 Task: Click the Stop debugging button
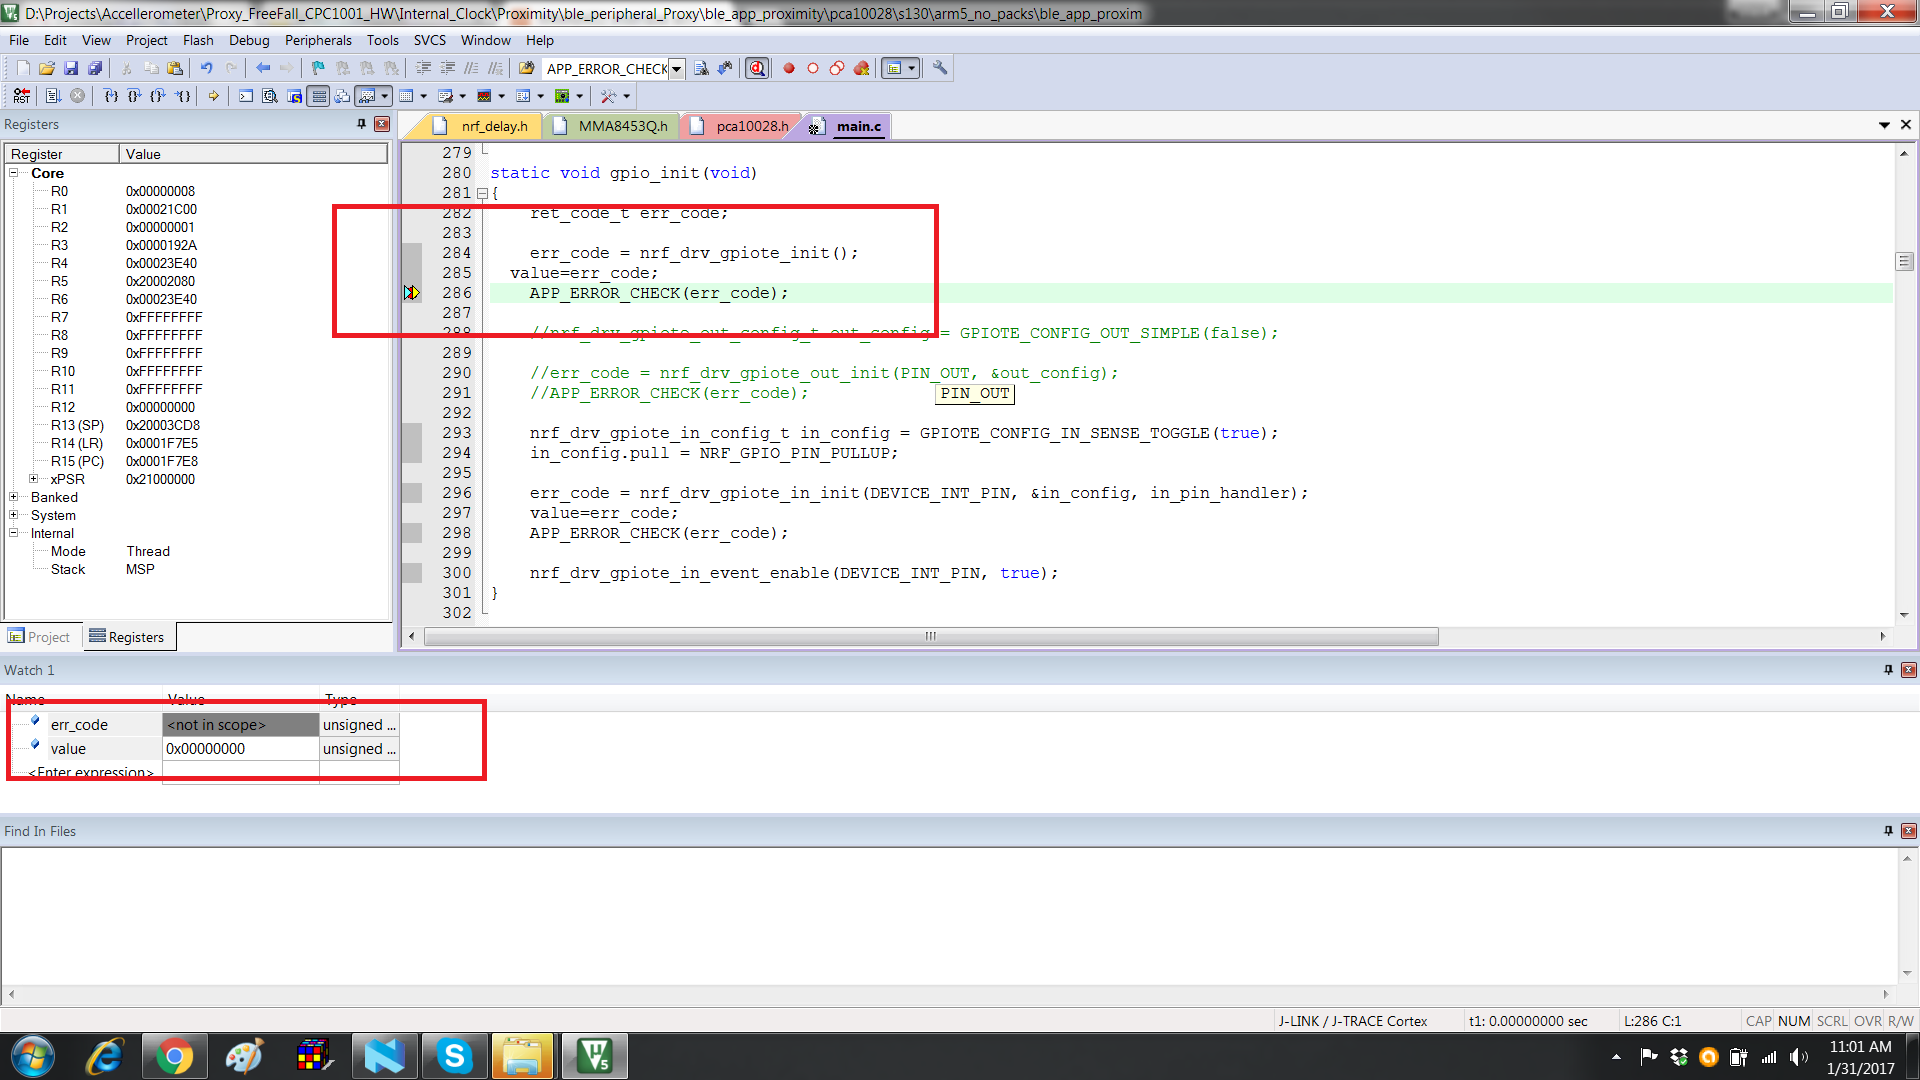tap(77, 96)
